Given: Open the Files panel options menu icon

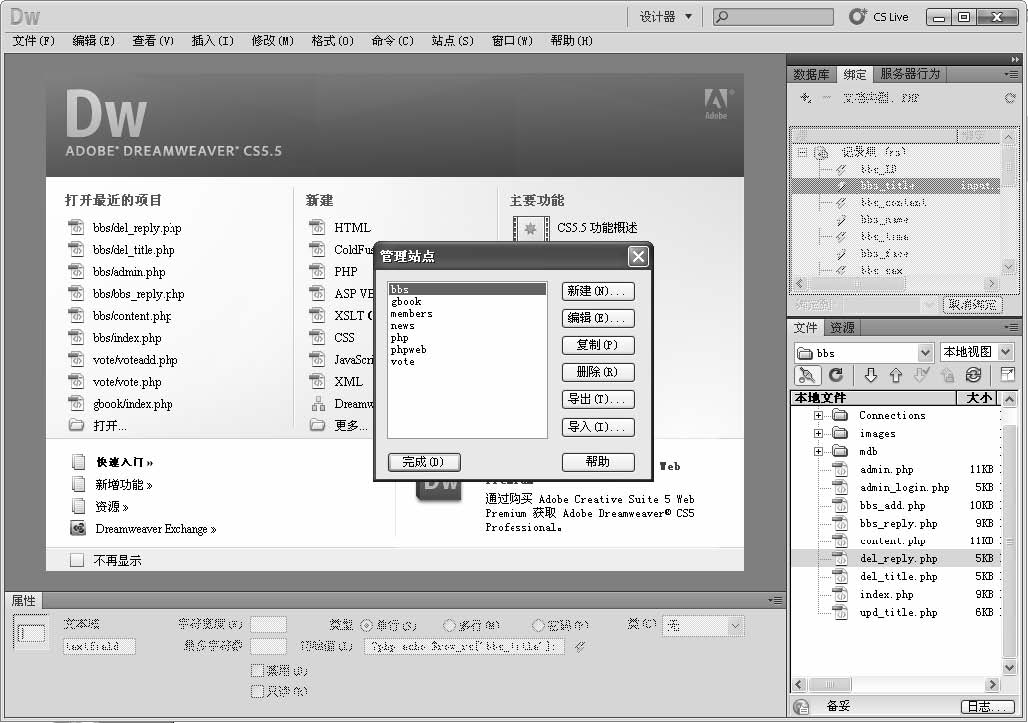Looking at the screenshot, I should [x=1010, y=327].
